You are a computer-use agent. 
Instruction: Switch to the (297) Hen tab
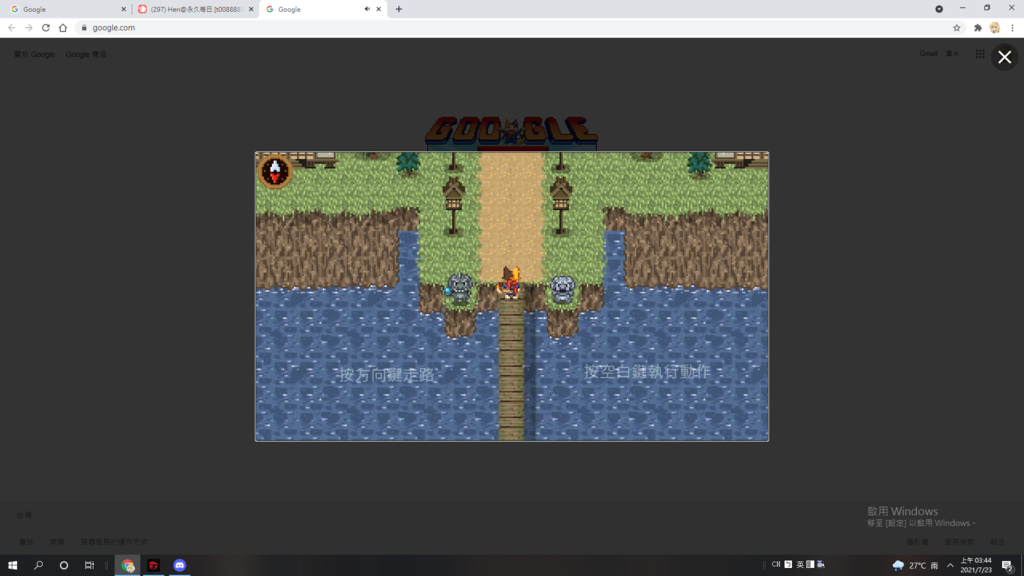(196, 9)
